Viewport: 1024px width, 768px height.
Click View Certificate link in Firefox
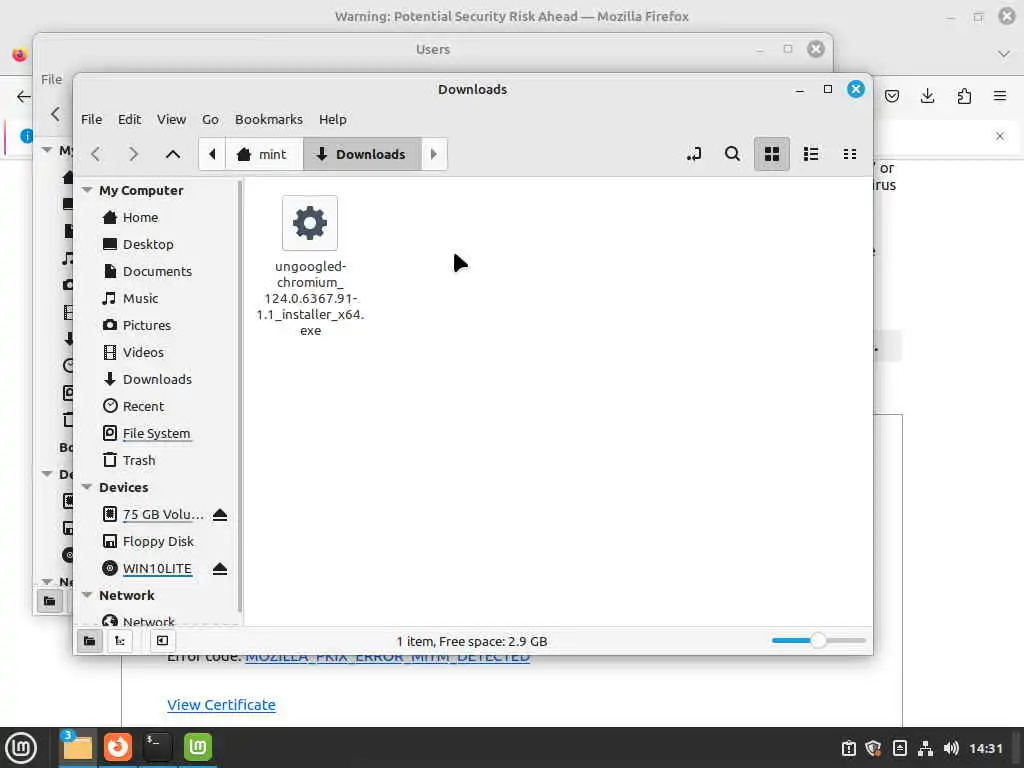221,705
